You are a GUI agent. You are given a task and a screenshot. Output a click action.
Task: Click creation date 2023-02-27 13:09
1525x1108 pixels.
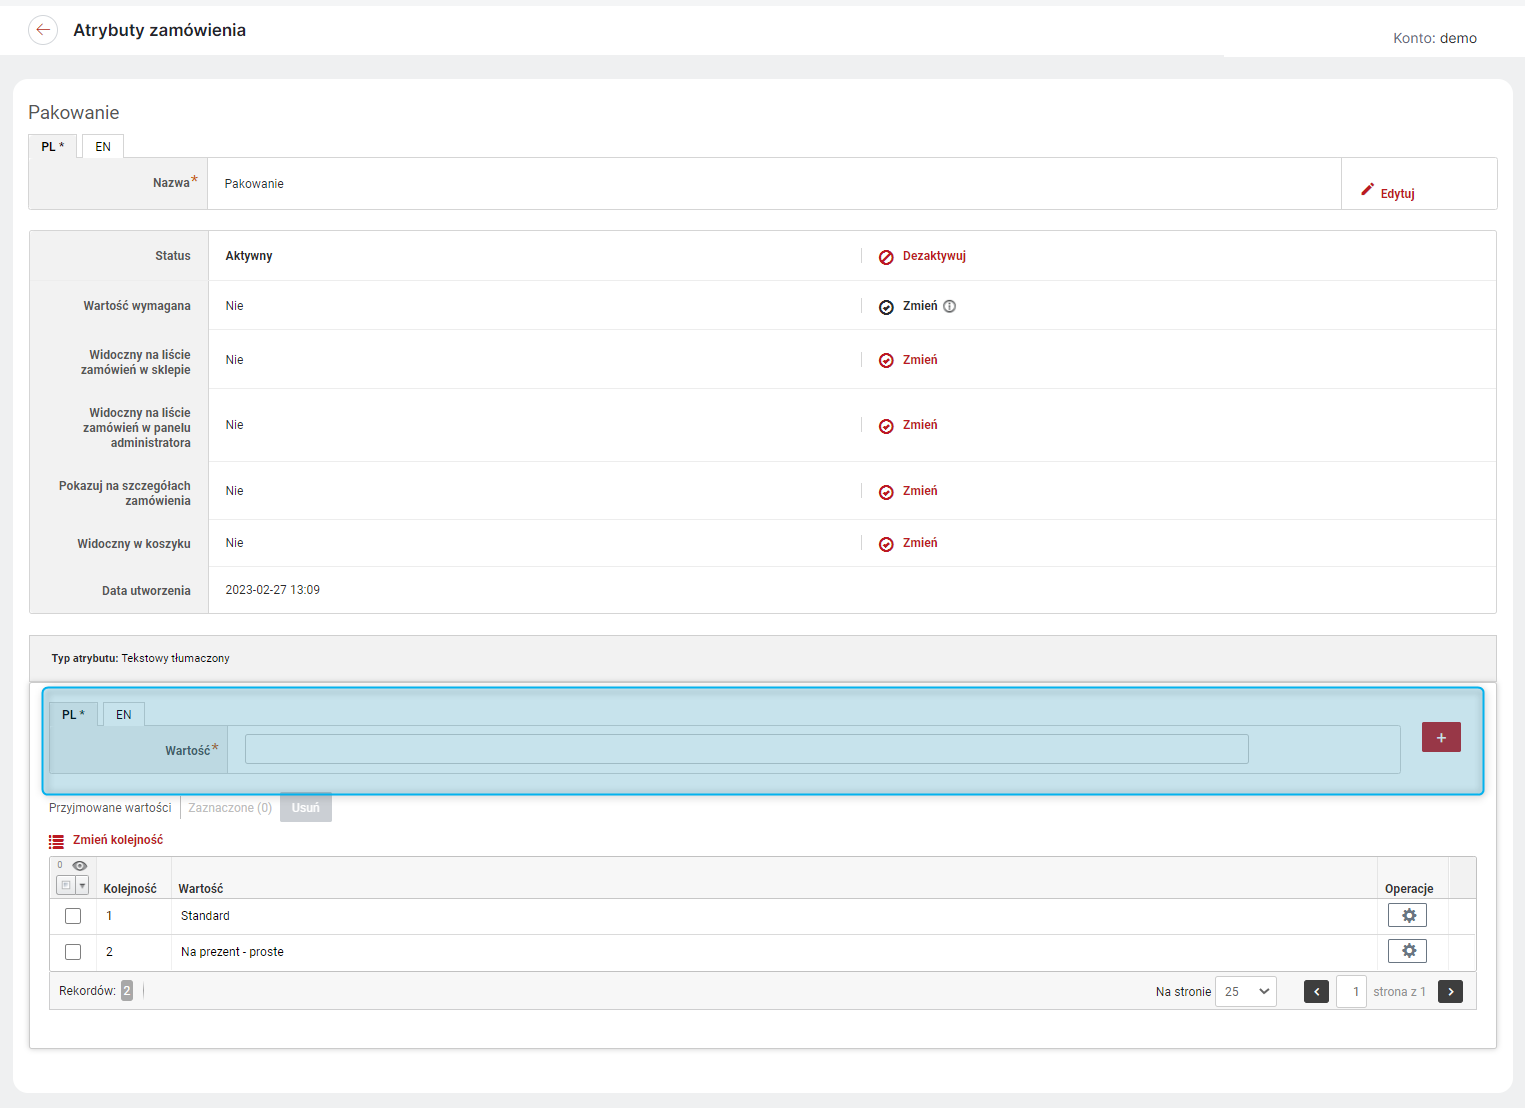tap(273, 590)
